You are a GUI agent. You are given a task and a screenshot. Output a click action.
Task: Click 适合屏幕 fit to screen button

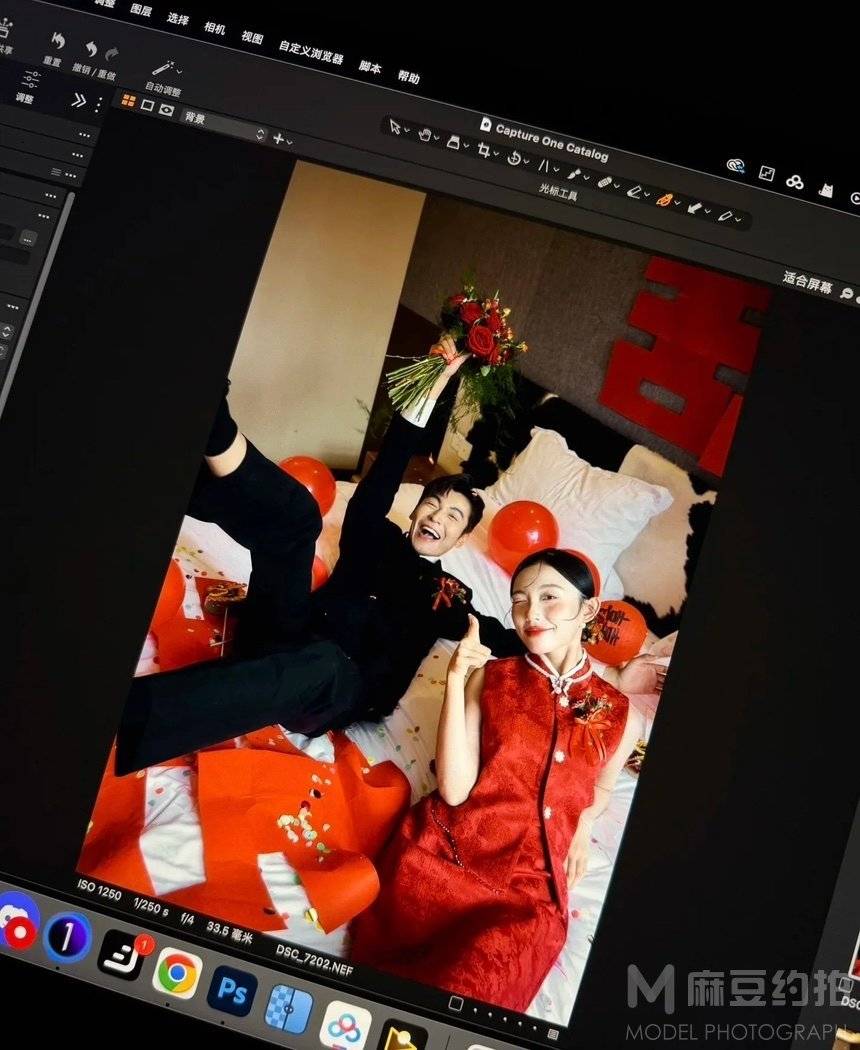(807, 282)
